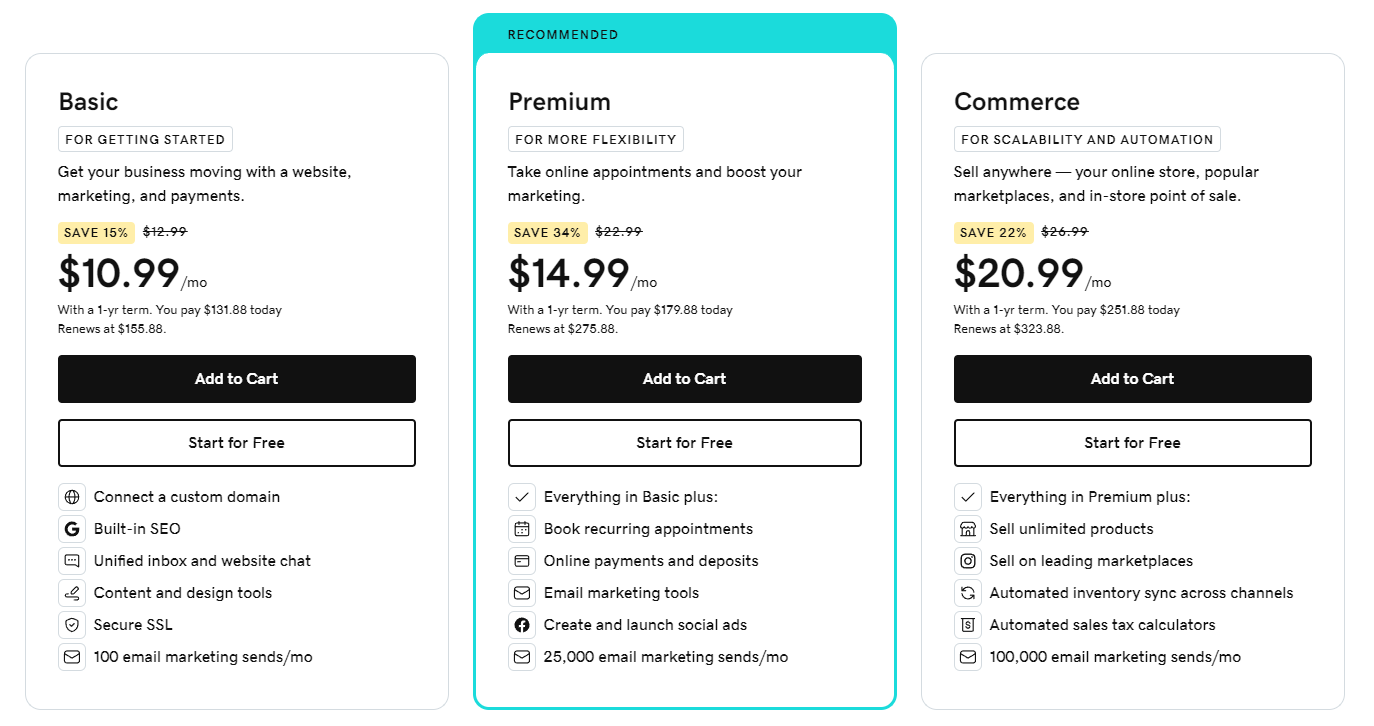Click the envelope icon for 25,000 email sends
Viewport: 1374px width, 726px height.
pos(521,657)
